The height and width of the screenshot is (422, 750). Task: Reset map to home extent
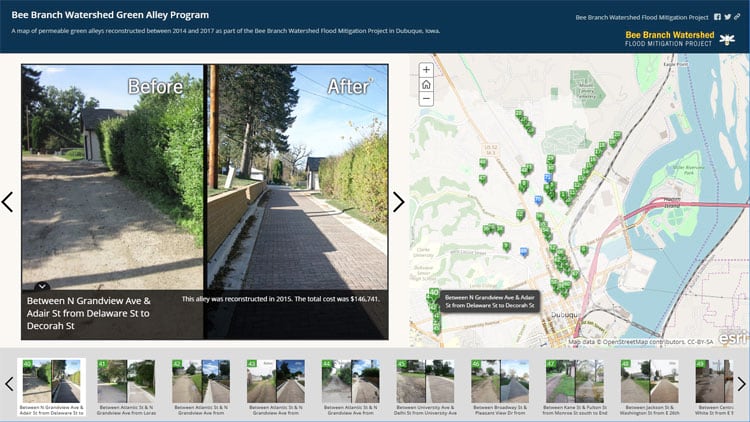[426, 85]
